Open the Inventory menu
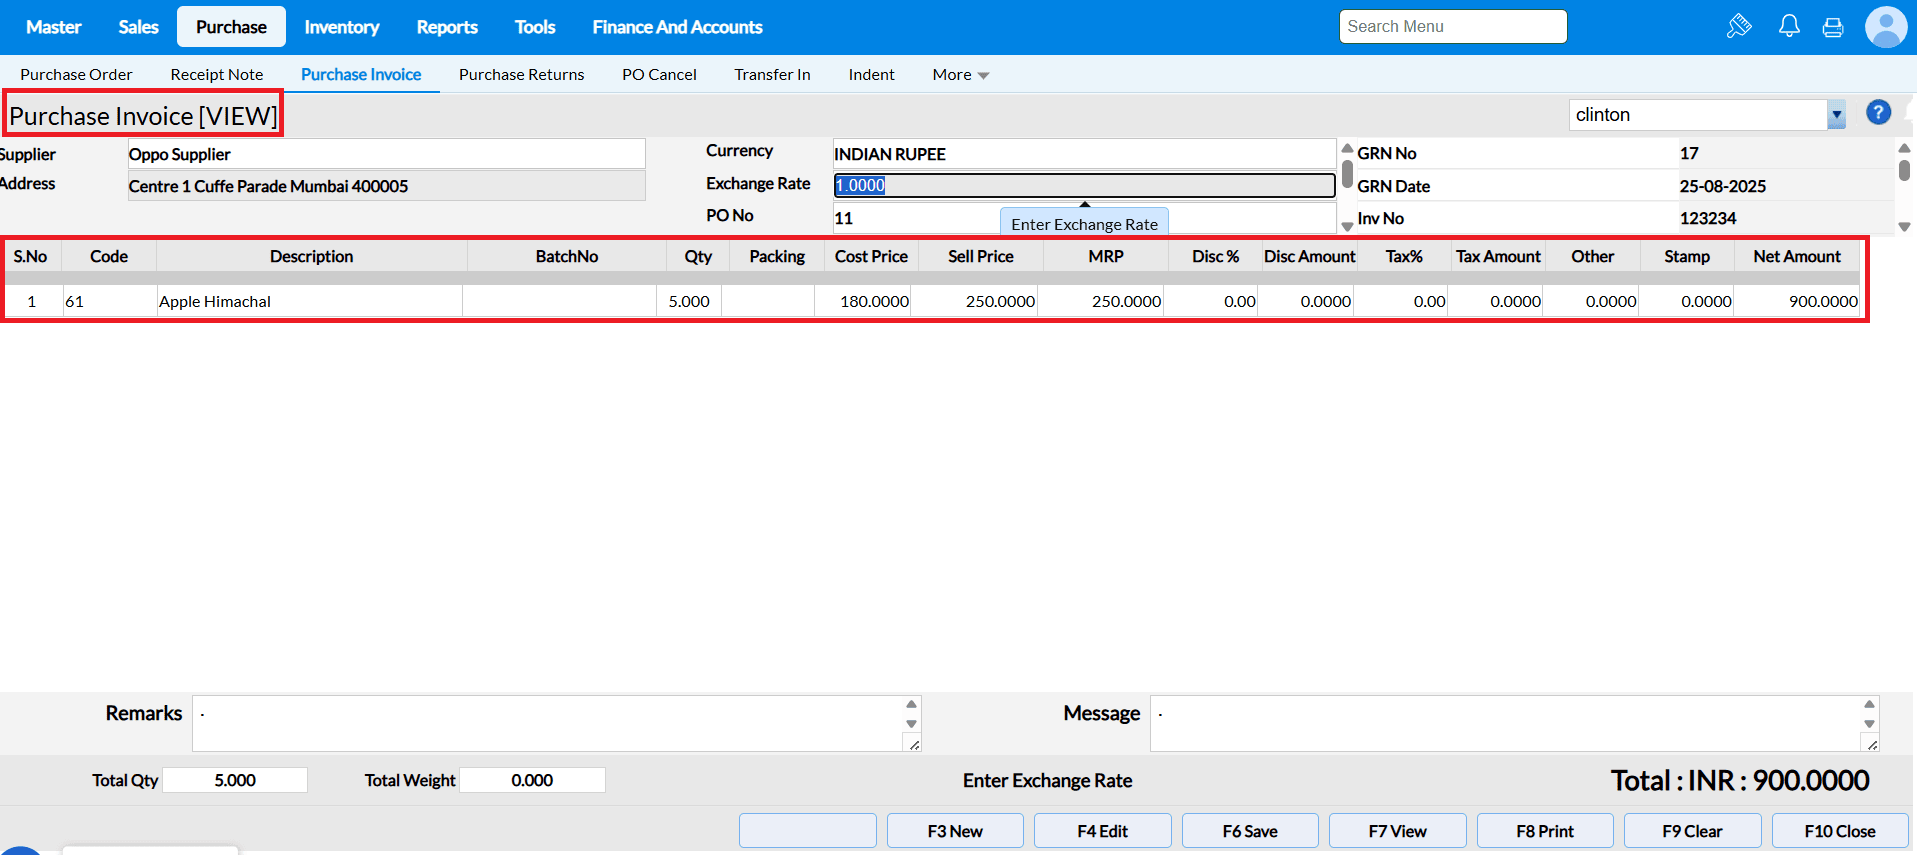The image size is (1917, 855). coord(341,27)
